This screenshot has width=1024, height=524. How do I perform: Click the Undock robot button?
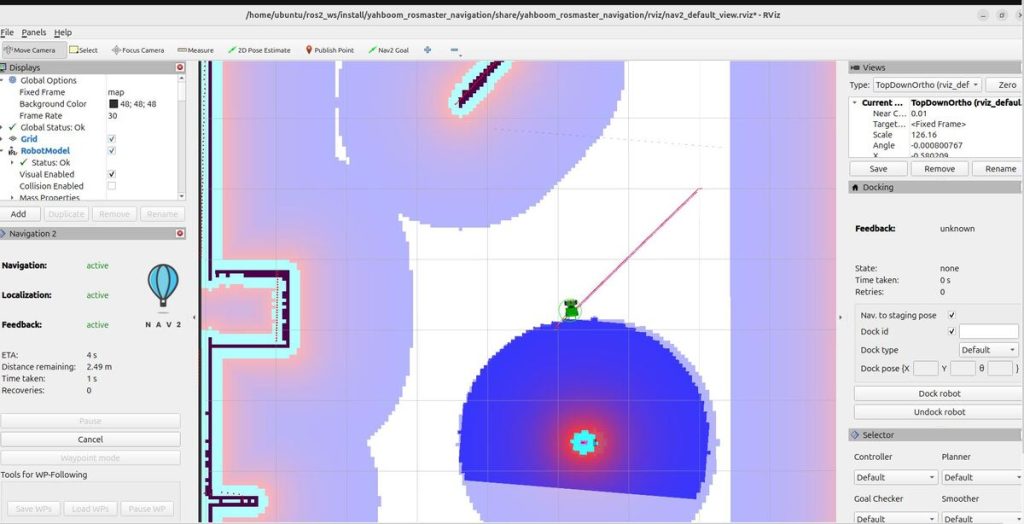click(939, 412)
